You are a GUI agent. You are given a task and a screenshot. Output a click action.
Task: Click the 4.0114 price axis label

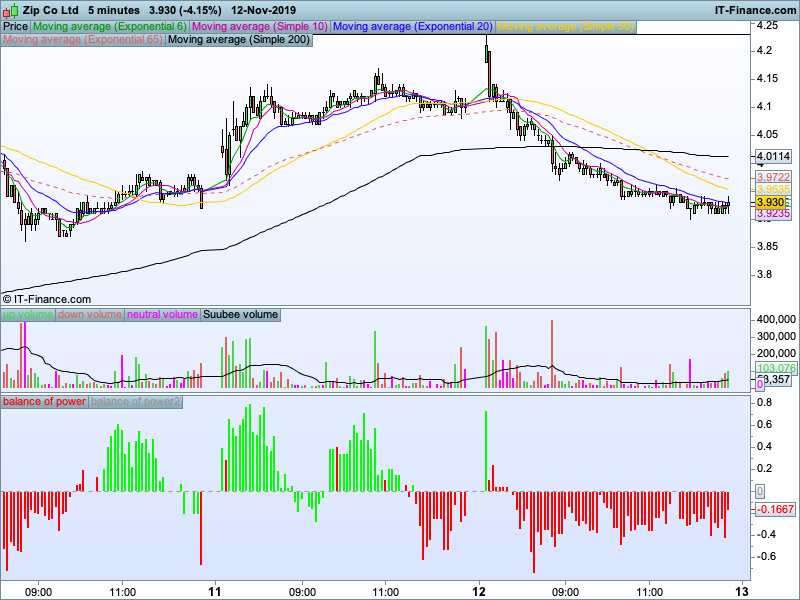pyautogui.click(x=773, y=156)
